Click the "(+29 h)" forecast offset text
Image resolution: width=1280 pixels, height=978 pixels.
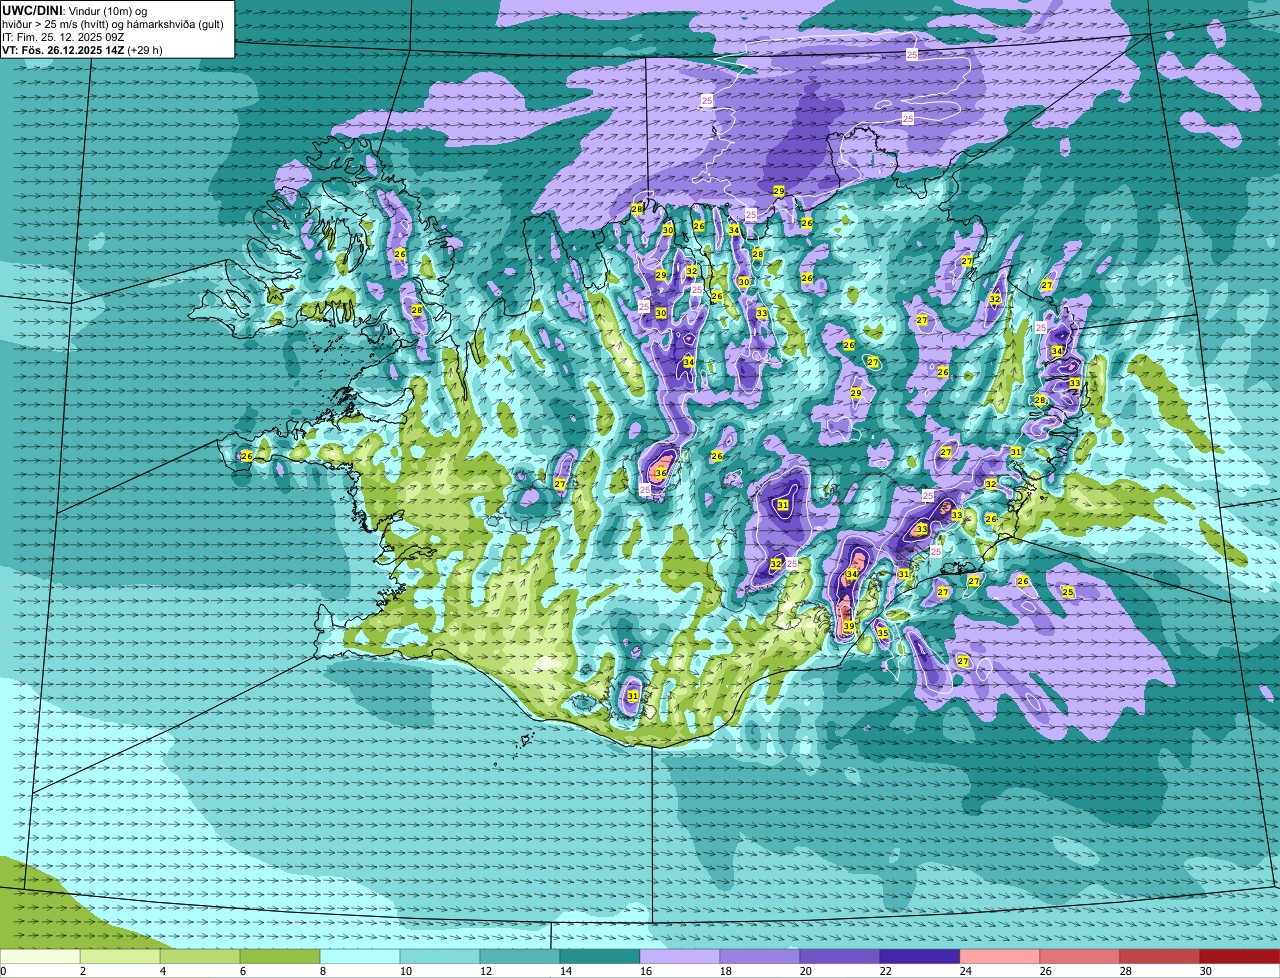pos(145,50)
